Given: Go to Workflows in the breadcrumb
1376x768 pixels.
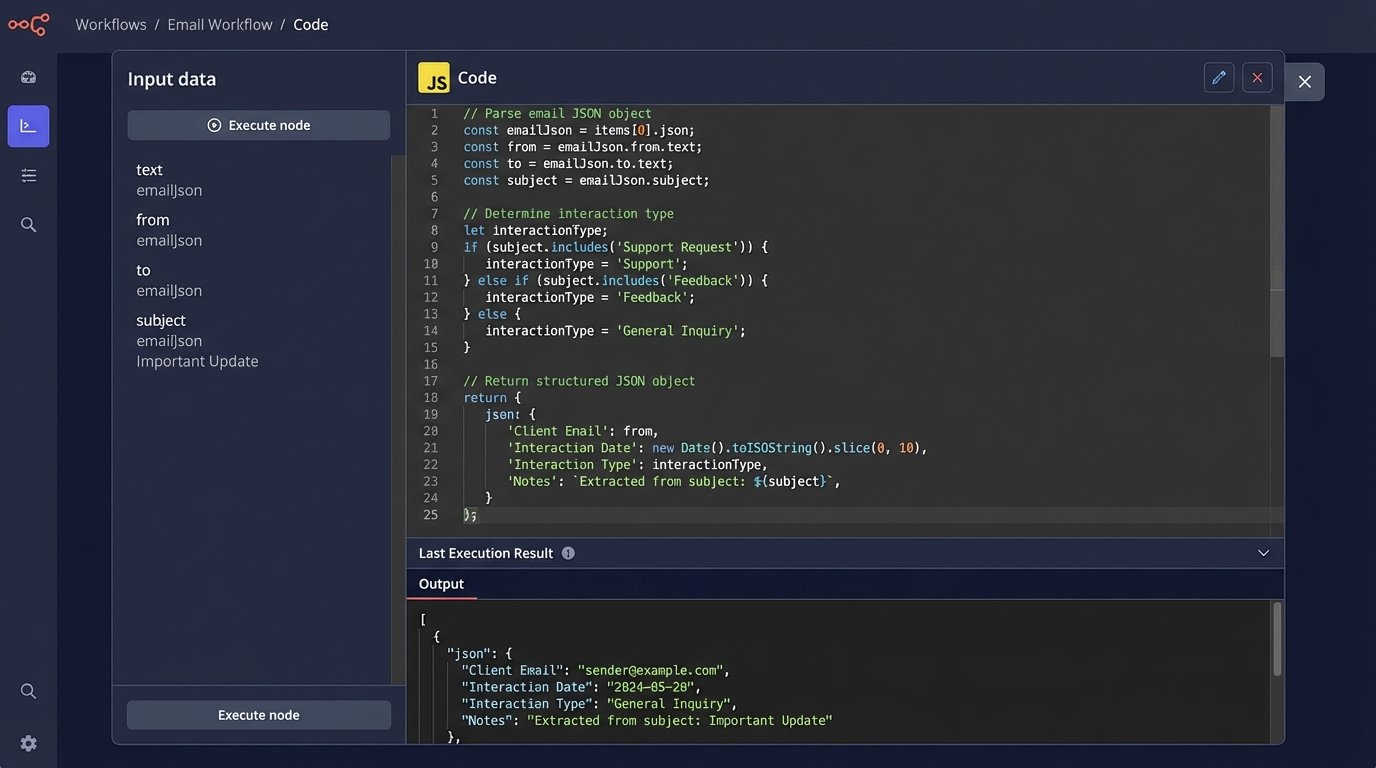Looking at the screenshot, I should click(111, 25).
